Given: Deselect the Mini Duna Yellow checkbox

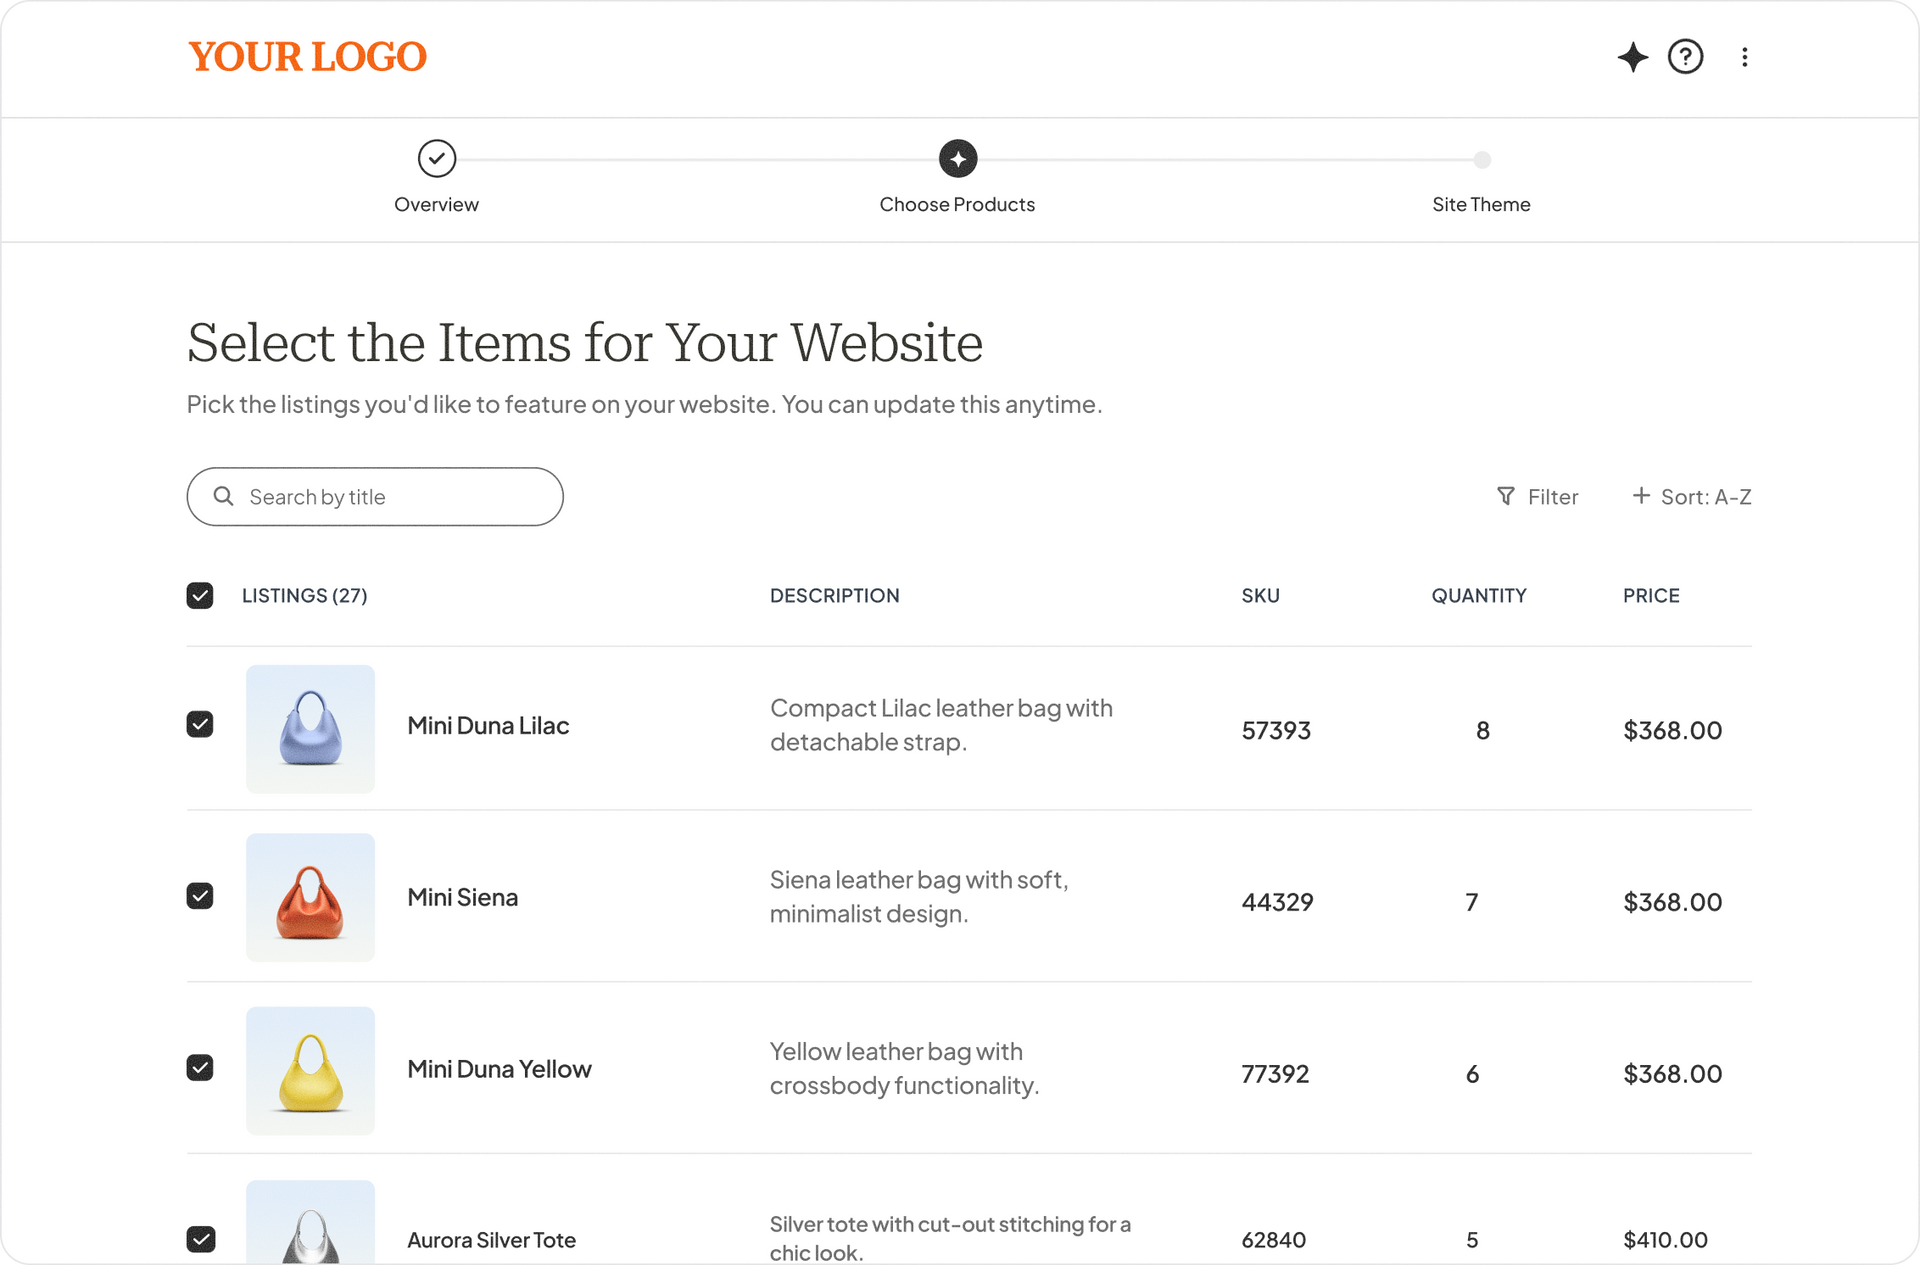Looking at the screenshot, I should (x=200, y=1068).
